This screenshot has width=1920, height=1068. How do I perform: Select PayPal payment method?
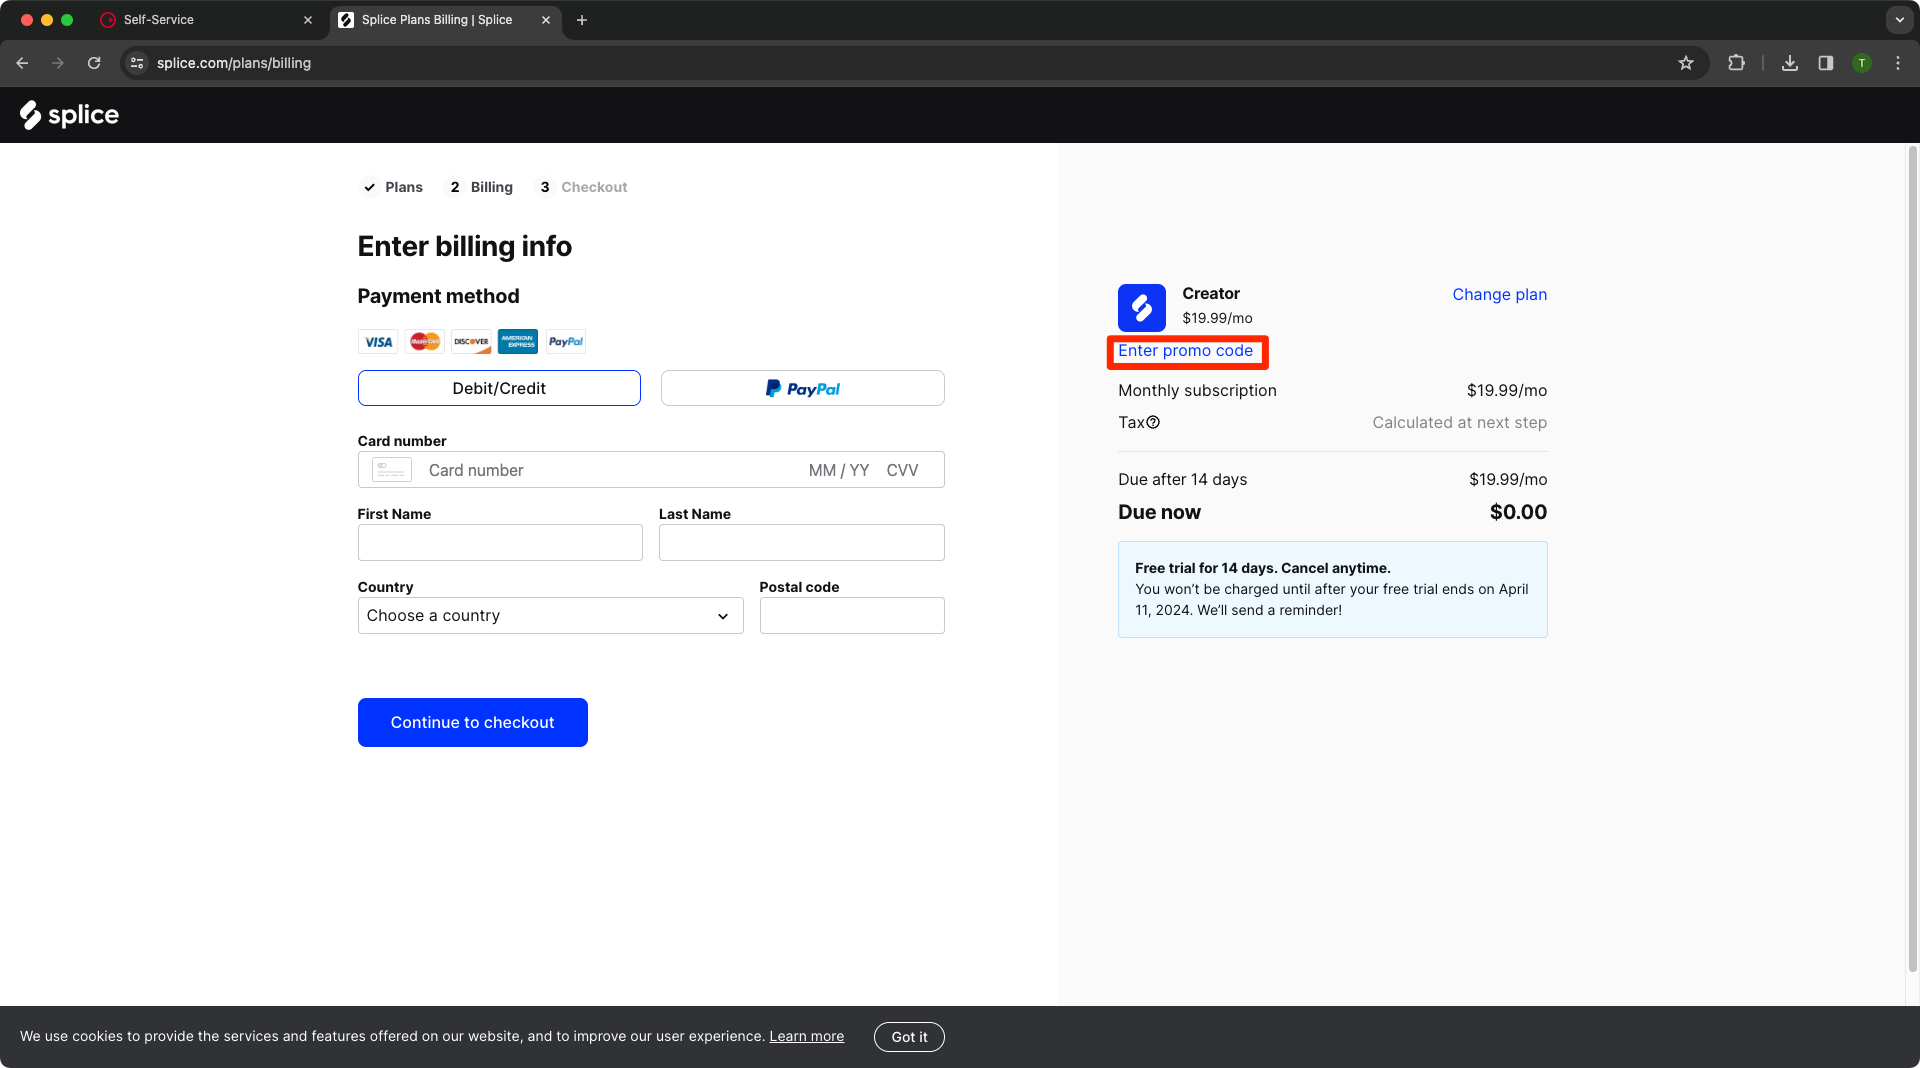(803, 388)
